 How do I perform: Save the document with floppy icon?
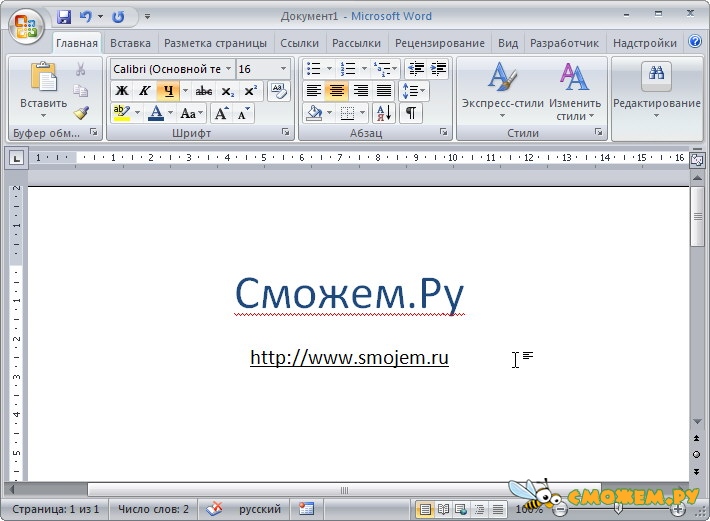click(x=64, y=17)
